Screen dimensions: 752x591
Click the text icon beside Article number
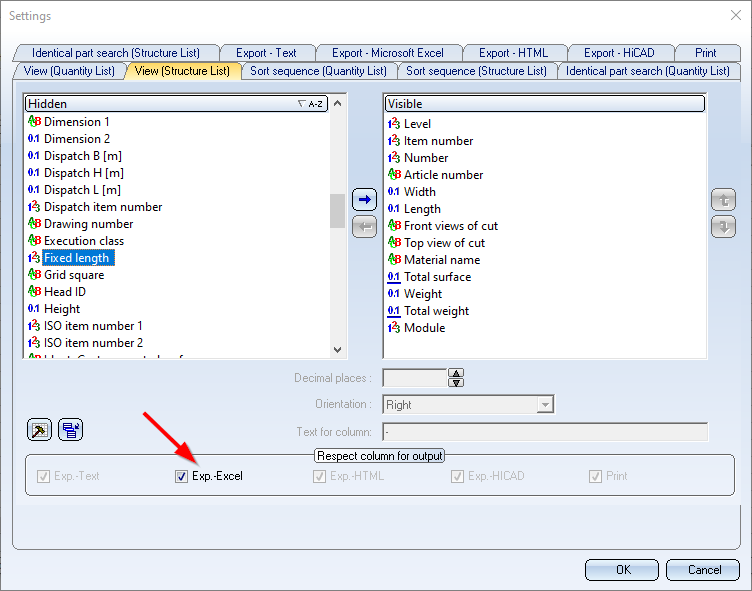click(x=394, y=175)
